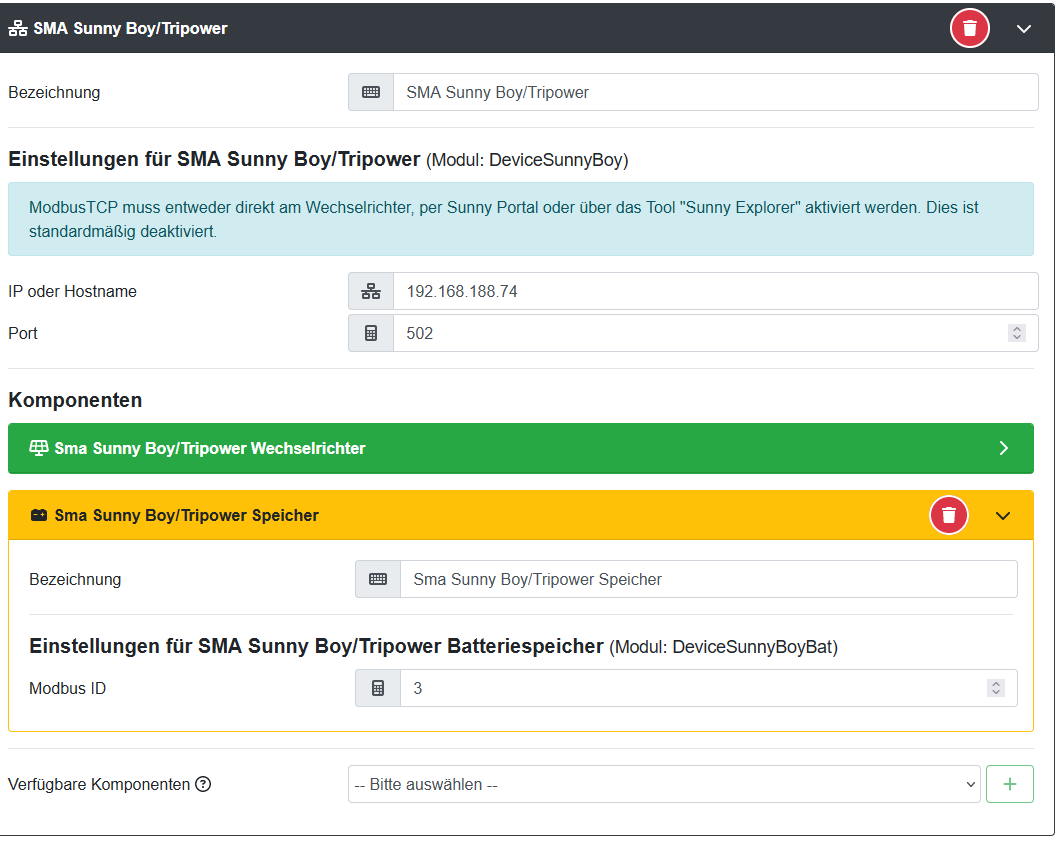Open help for Verfügbare Komponenten

[203, 784]
